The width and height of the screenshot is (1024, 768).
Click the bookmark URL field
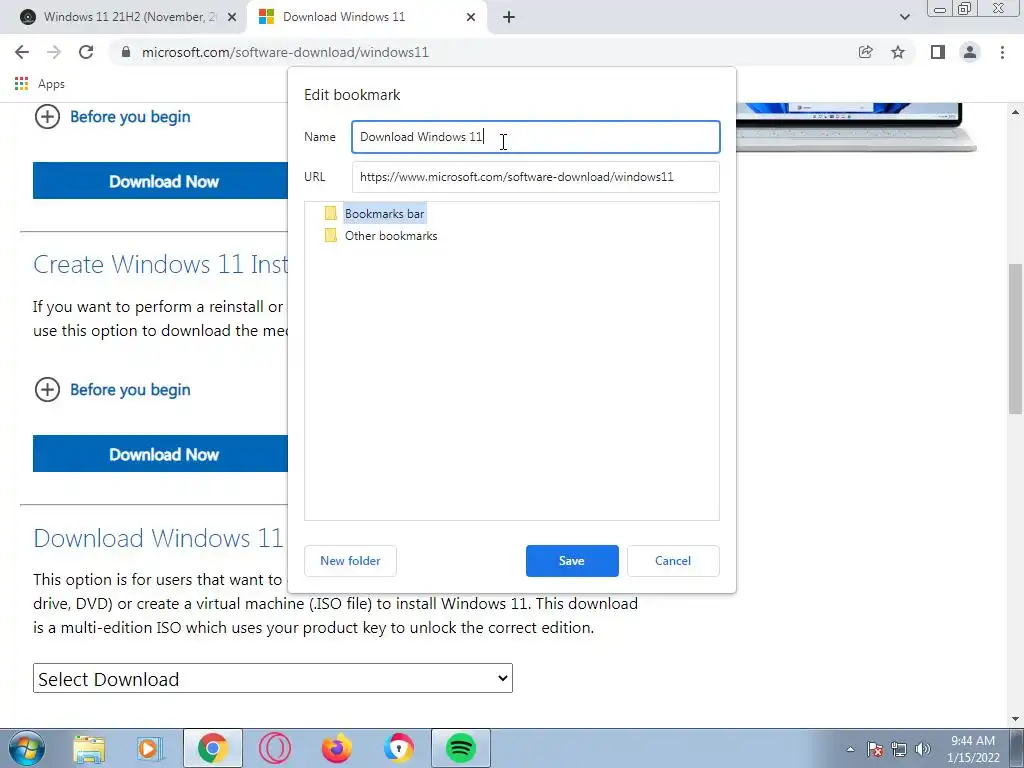point(536,177)
